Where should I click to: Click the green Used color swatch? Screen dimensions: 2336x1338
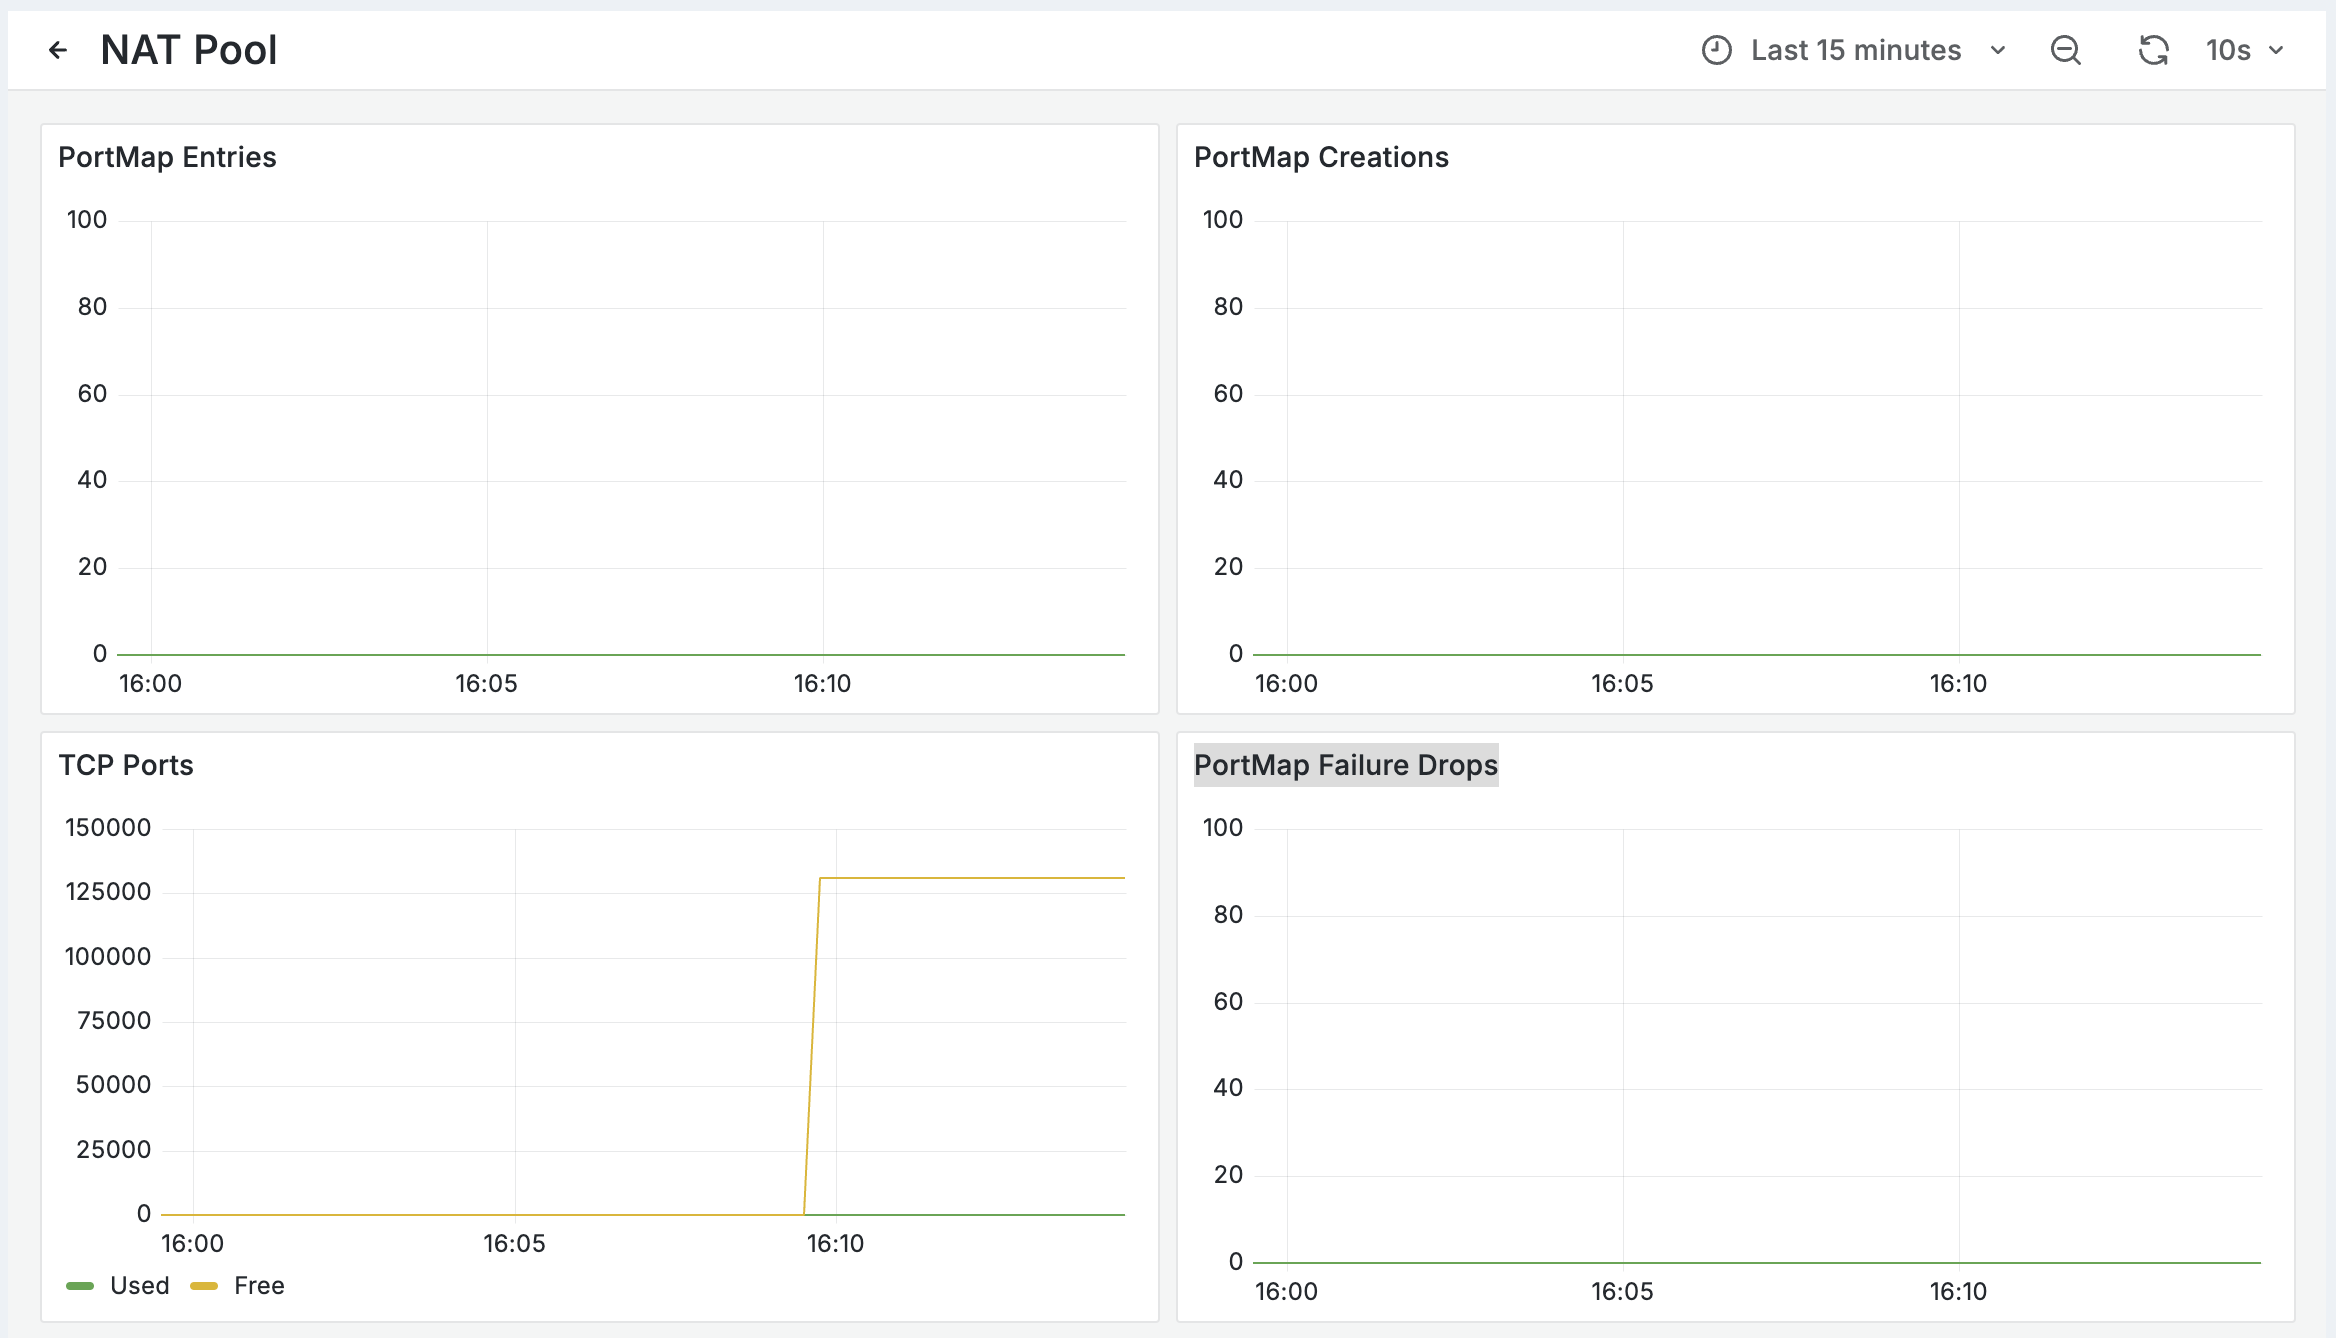click(80, 1286)
